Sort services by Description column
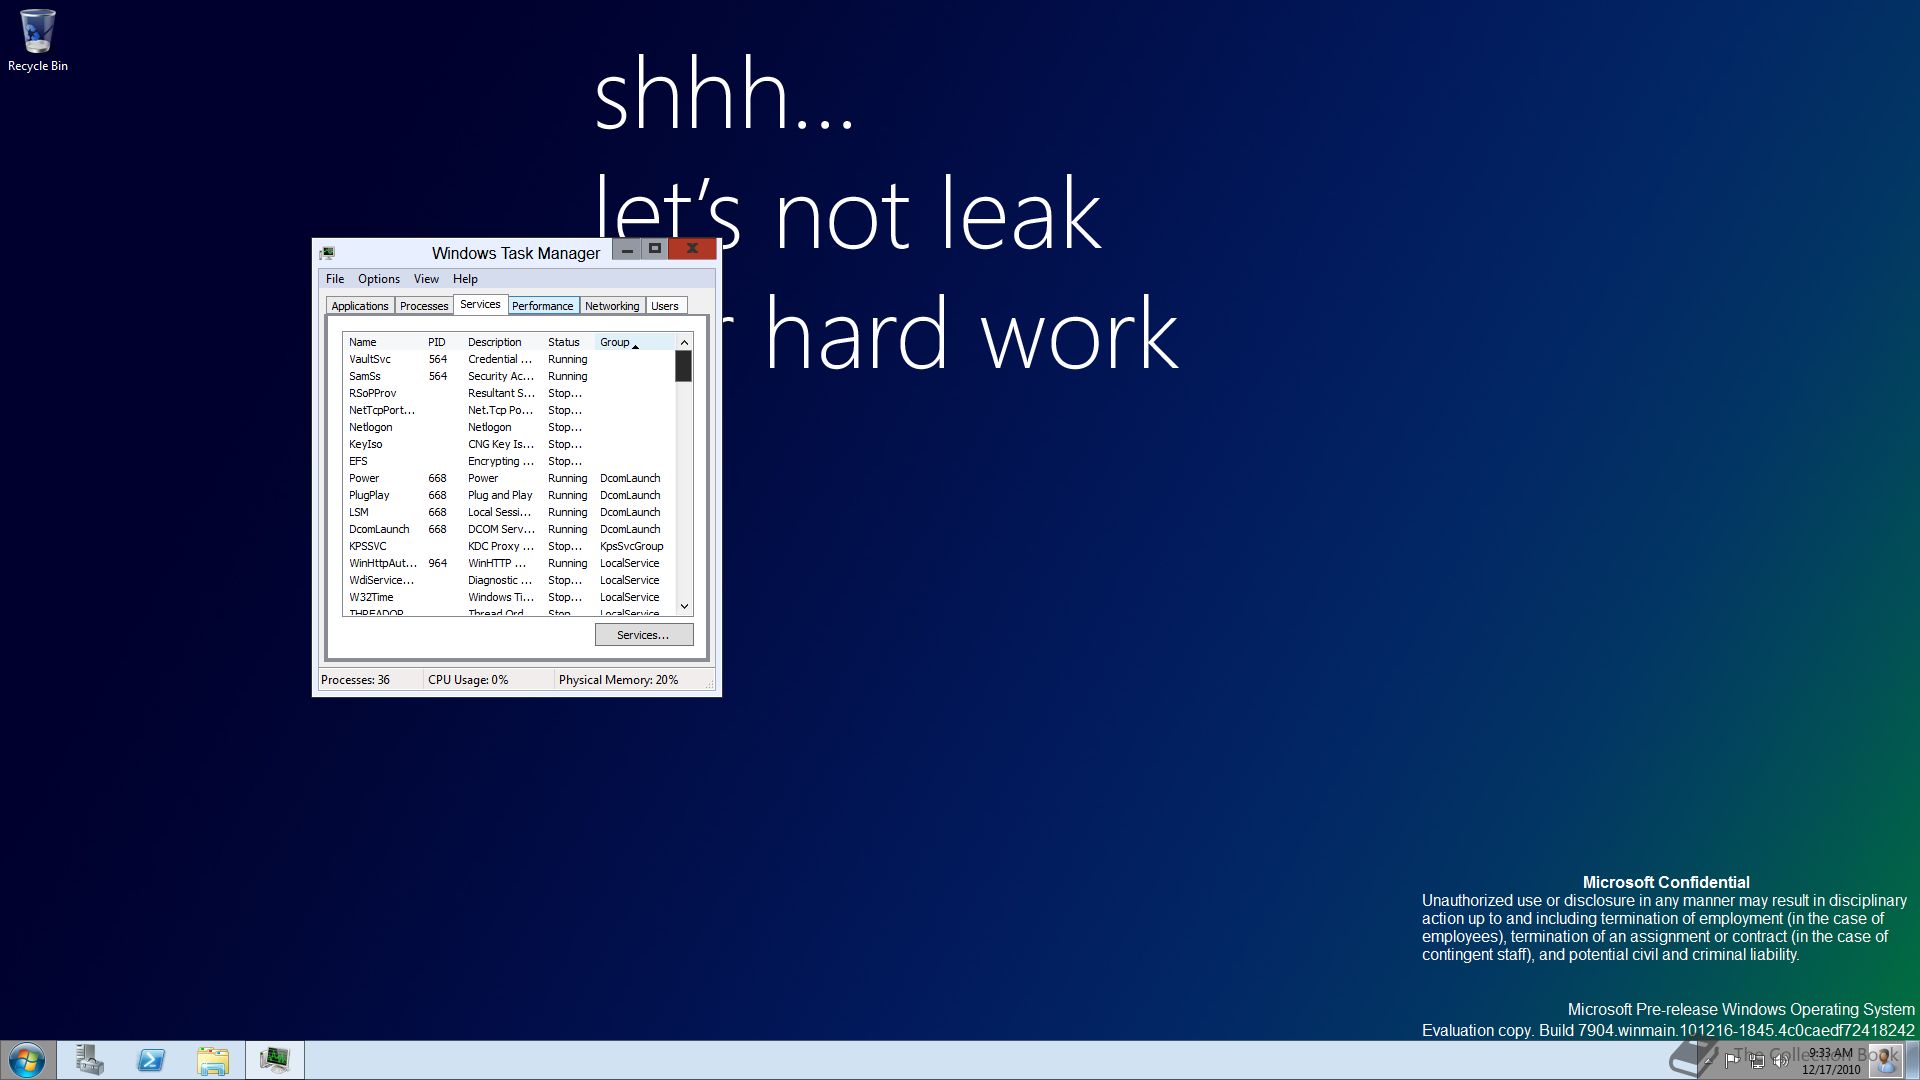The width and height of the screenshot is (1920, 1080). 503,342
